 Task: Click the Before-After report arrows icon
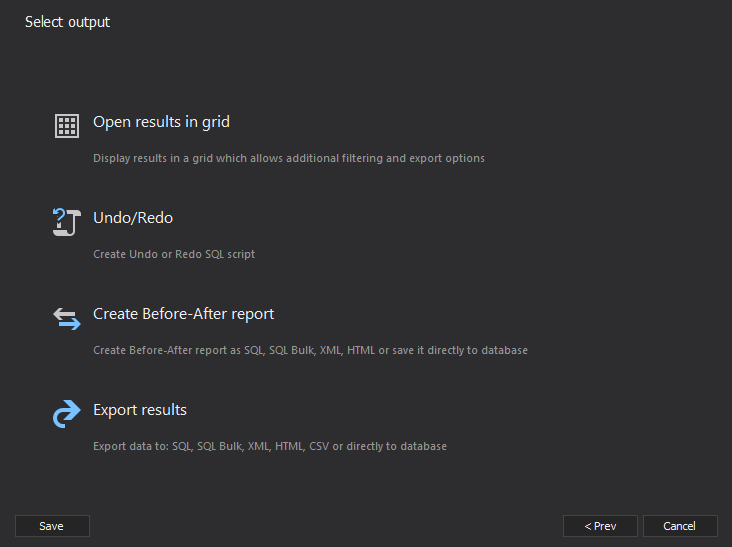pos(67,319)
